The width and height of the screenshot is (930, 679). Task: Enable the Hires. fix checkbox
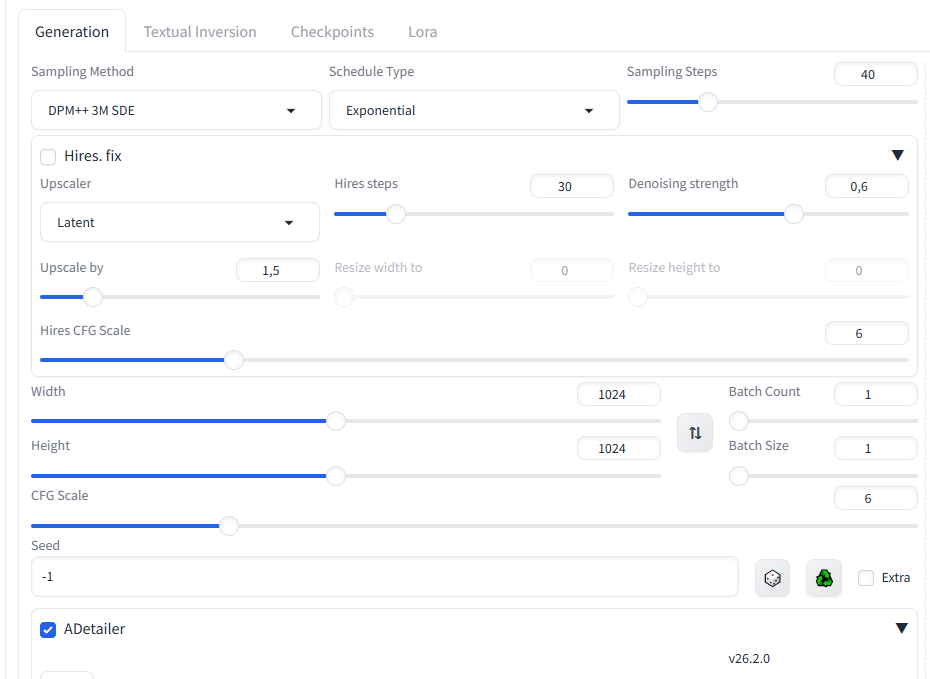tap(48, 156)
